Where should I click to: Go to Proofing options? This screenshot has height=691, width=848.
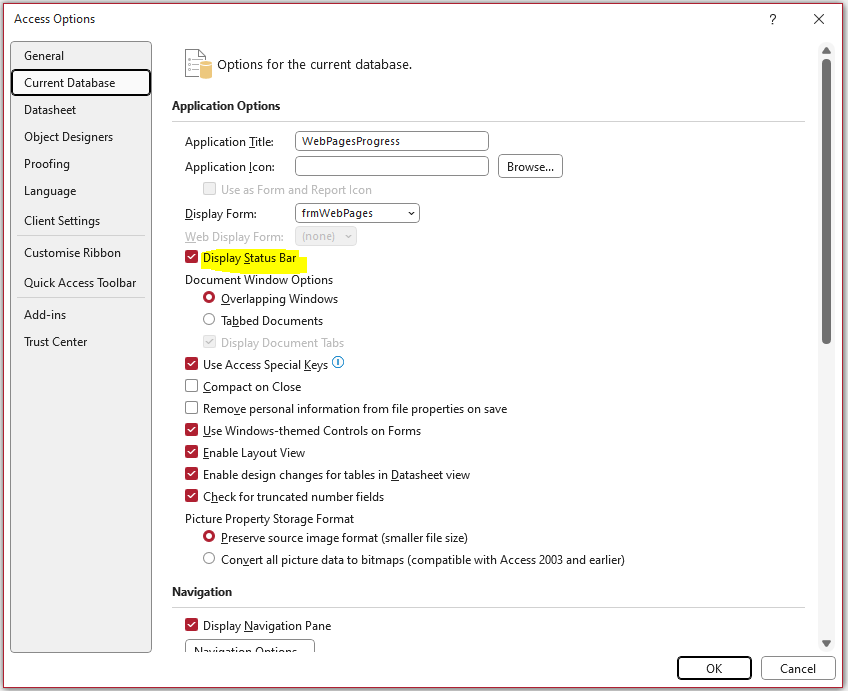[81, 164]
